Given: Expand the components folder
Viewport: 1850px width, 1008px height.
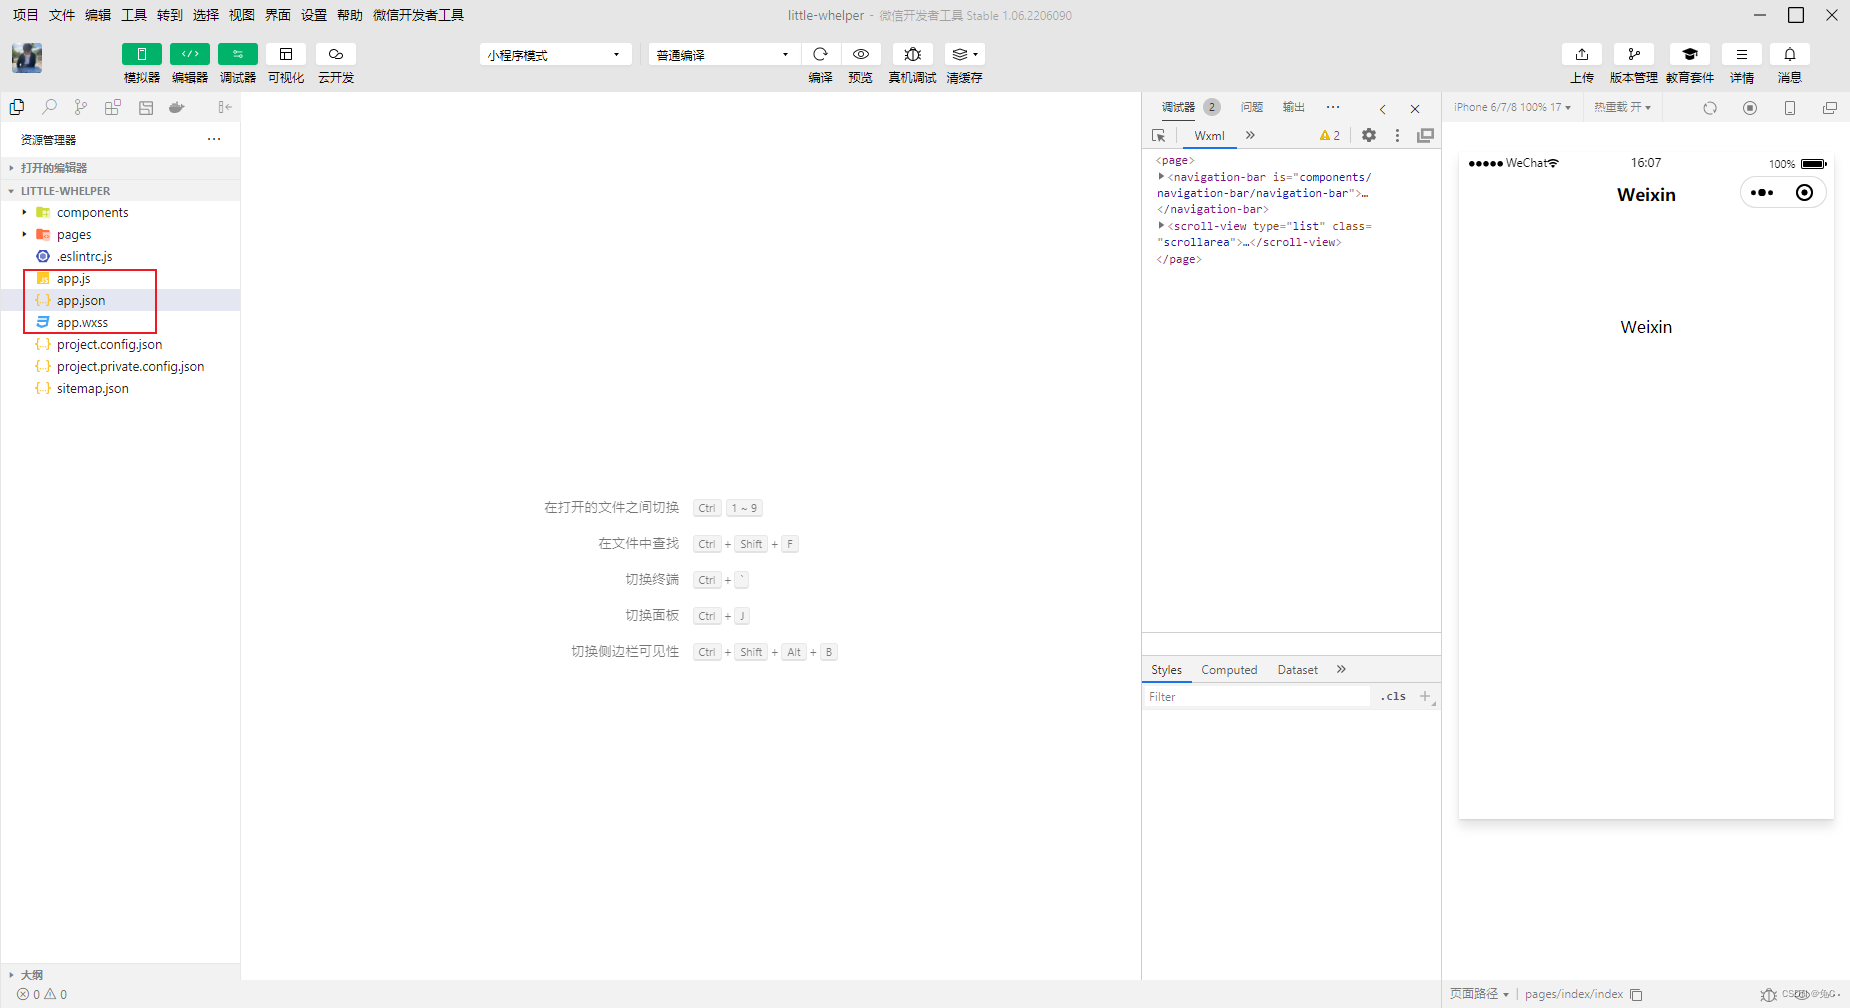Looking at the screenshot, I should click(x=120, y=212).
